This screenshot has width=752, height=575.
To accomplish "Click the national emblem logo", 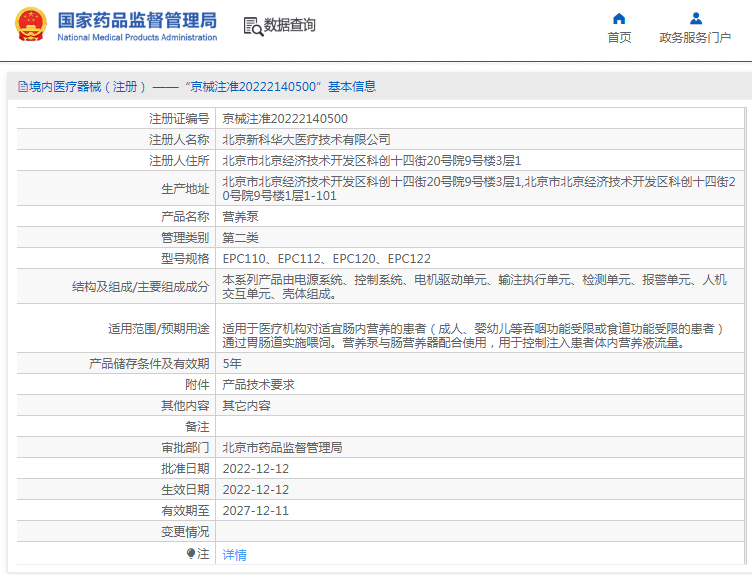I will [x=31, y=24].
